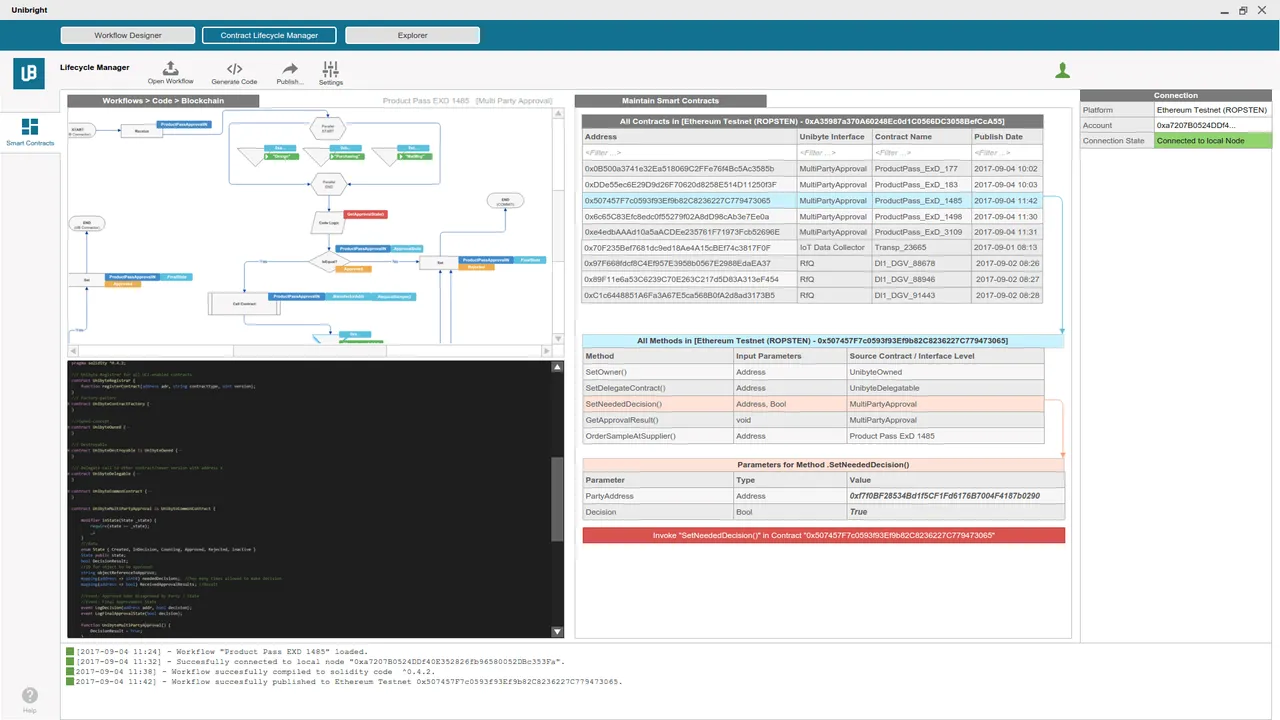The height and width of the screenshot is (720, 1280).
Task: Click the Maintain Smart Contracts header
Action: 670,100
